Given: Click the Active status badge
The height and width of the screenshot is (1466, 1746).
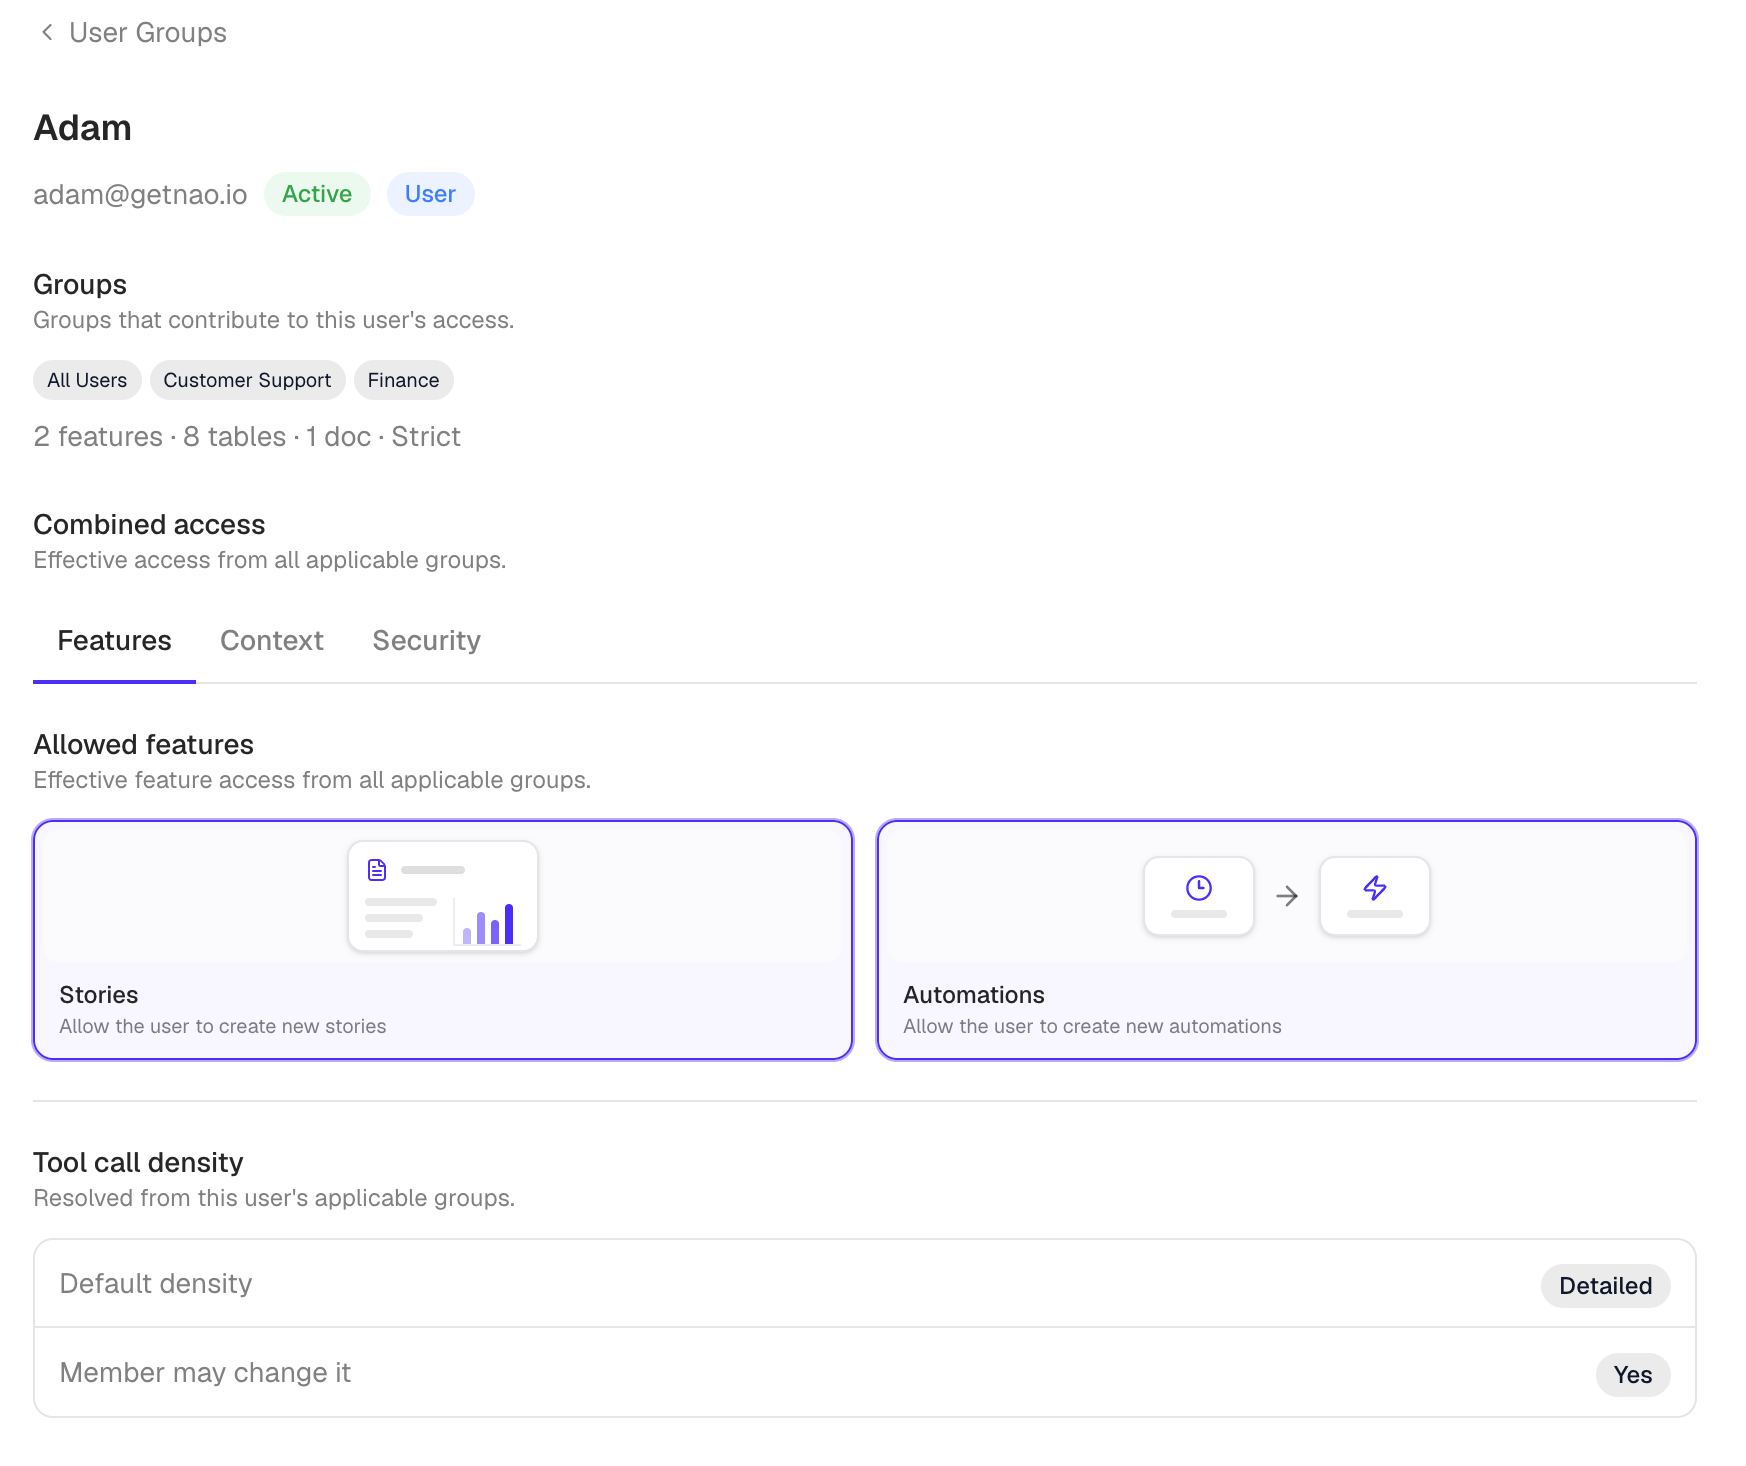Looking at the screenshot, I should (317, 194).
